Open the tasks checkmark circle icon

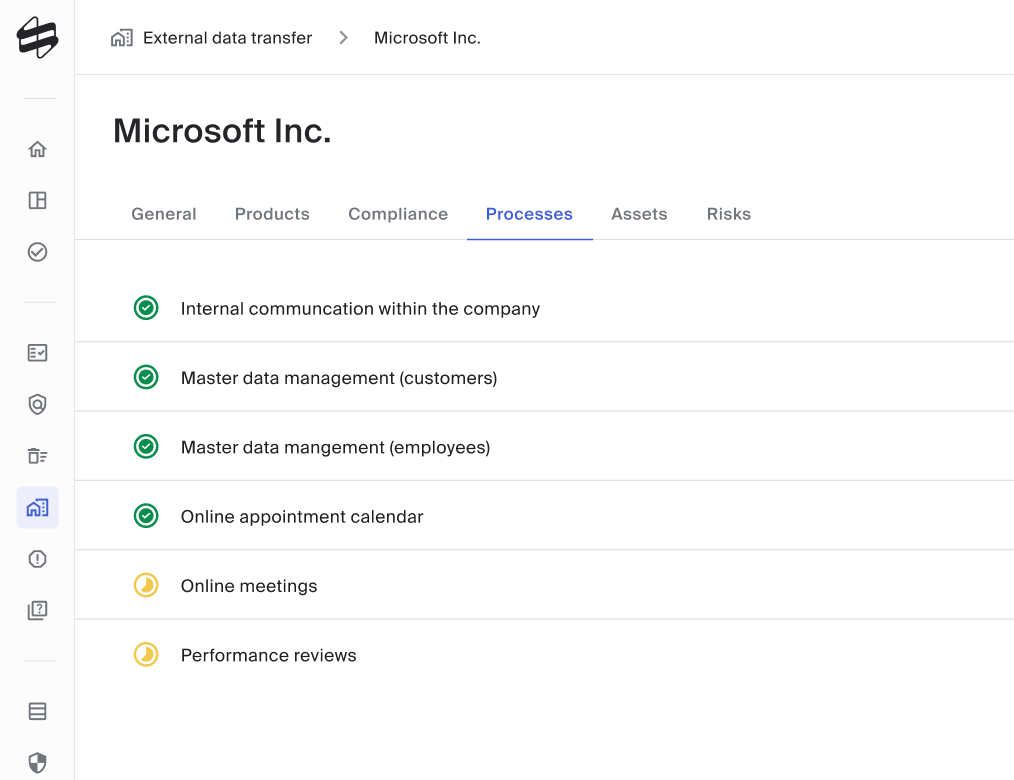(38, 252)
